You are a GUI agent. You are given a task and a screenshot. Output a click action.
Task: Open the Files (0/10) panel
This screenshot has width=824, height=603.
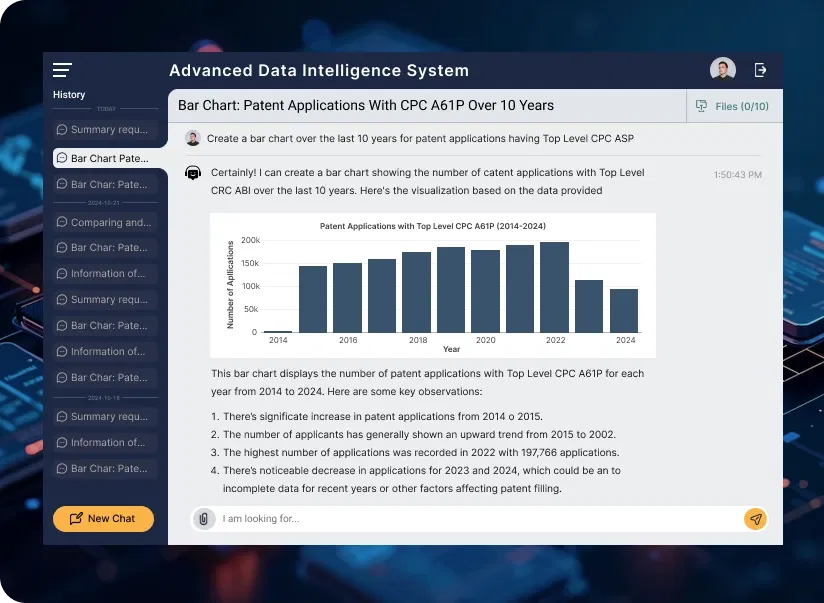click(733, 106)
